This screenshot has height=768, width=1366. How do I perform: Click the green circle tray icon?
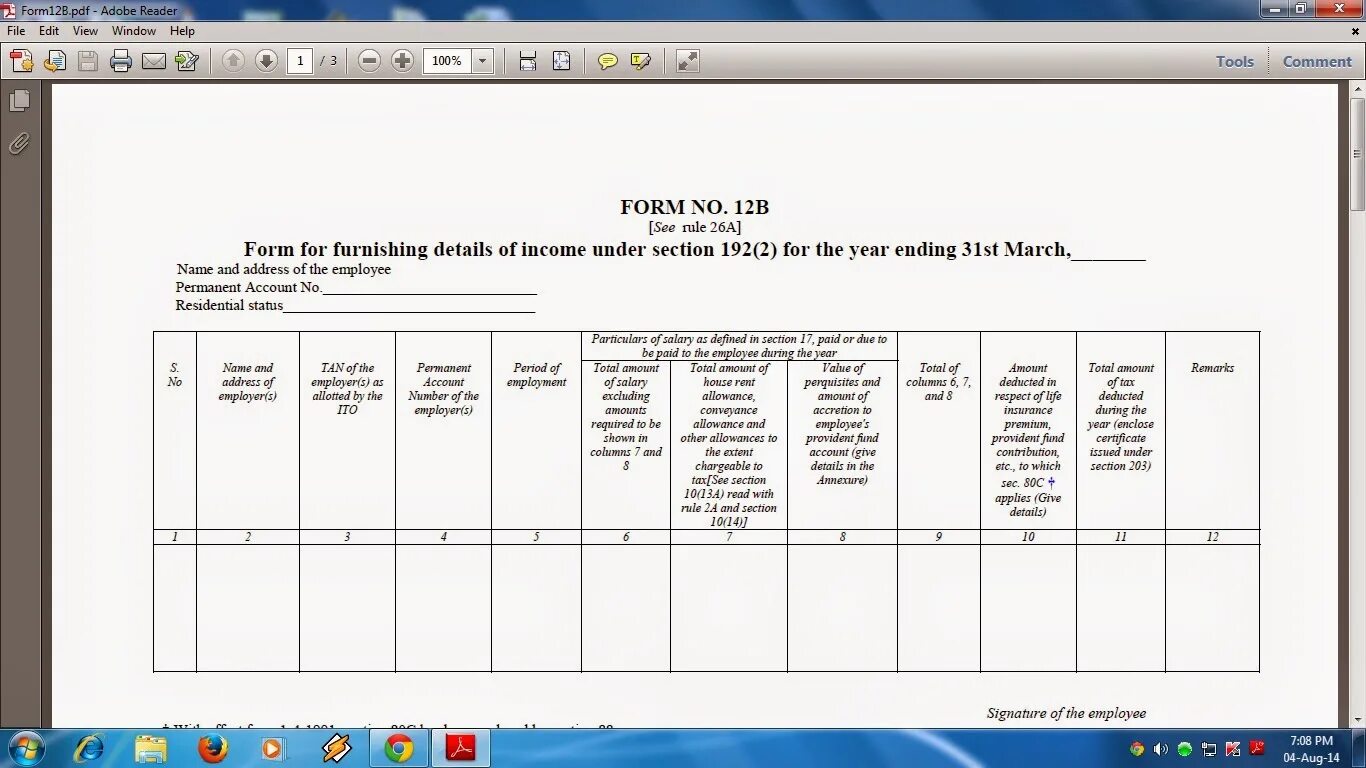(x=1184, y=749)
